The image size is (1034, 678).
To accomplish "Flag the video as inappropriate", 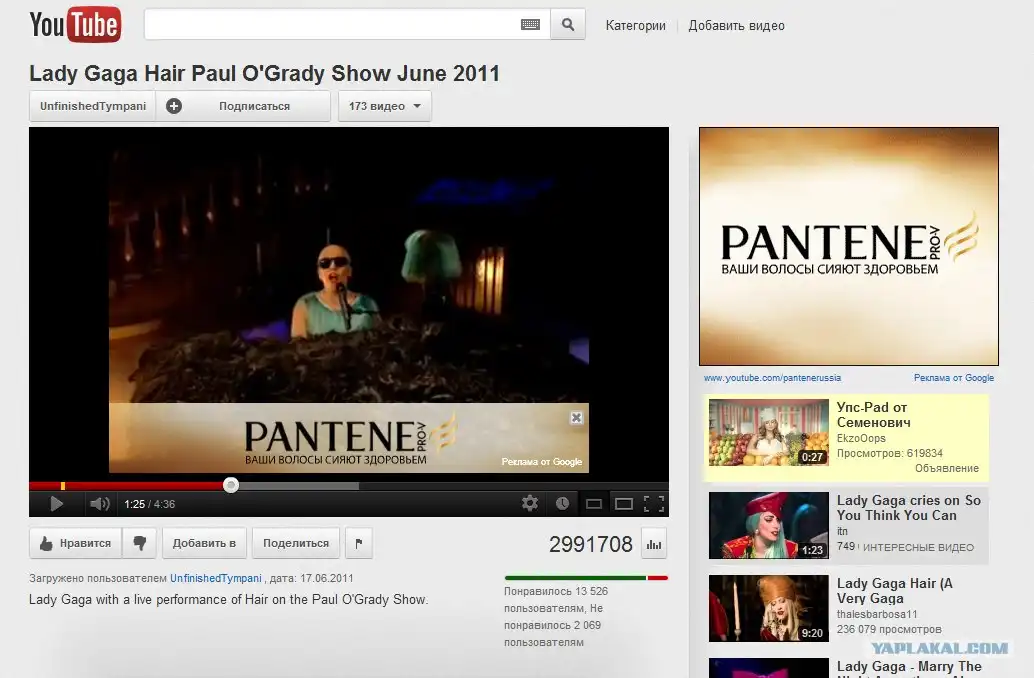I will pos(358,543).
